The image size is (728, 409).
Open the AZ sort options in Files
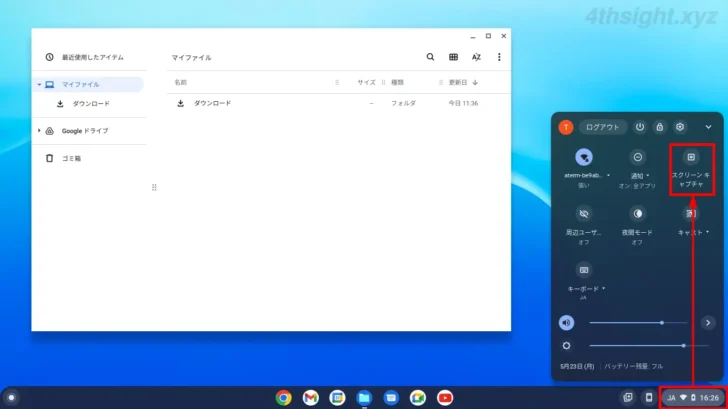click(476, 57)
